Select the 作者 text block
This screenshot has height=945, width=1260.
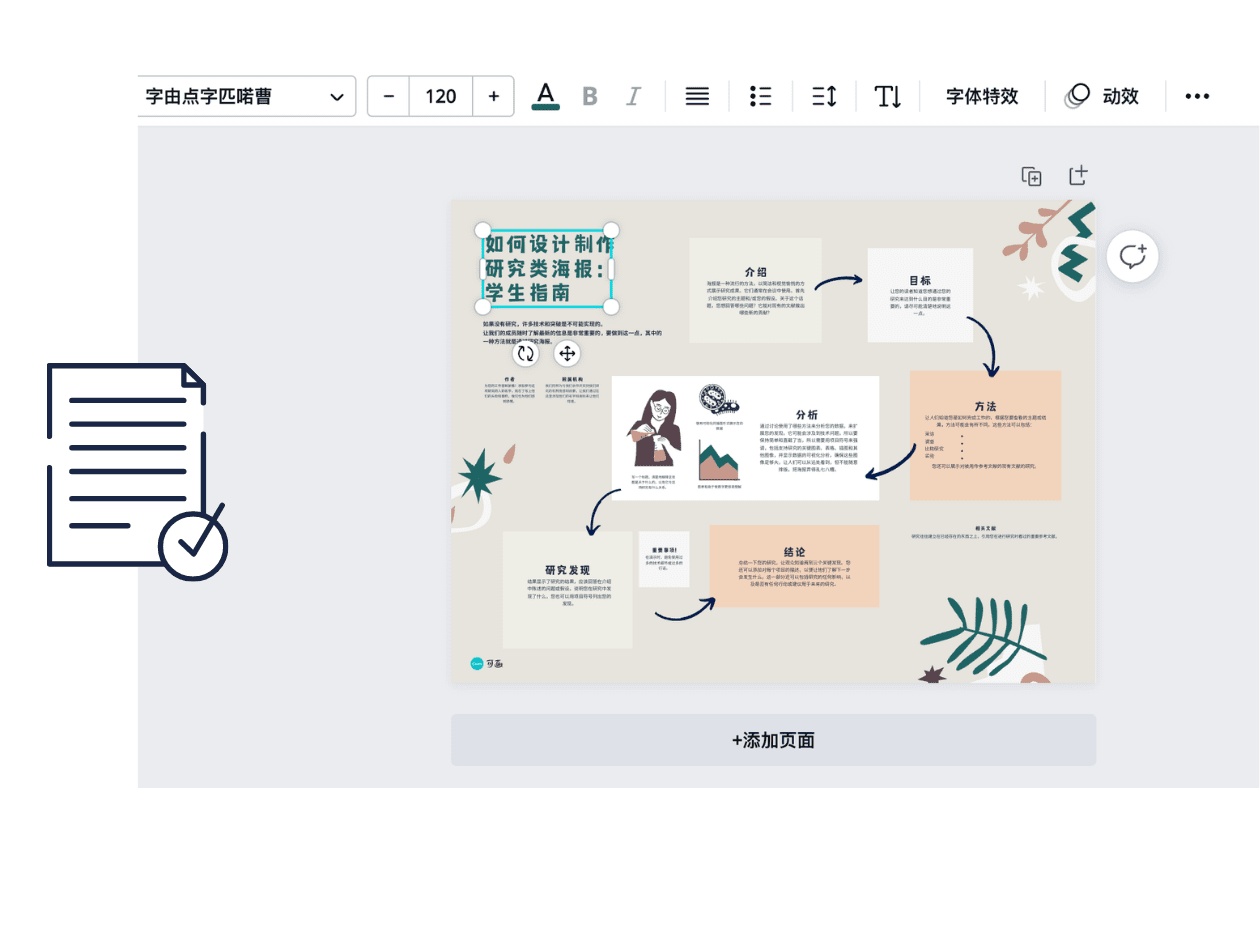pyautogui.click(x=509, y=390)
